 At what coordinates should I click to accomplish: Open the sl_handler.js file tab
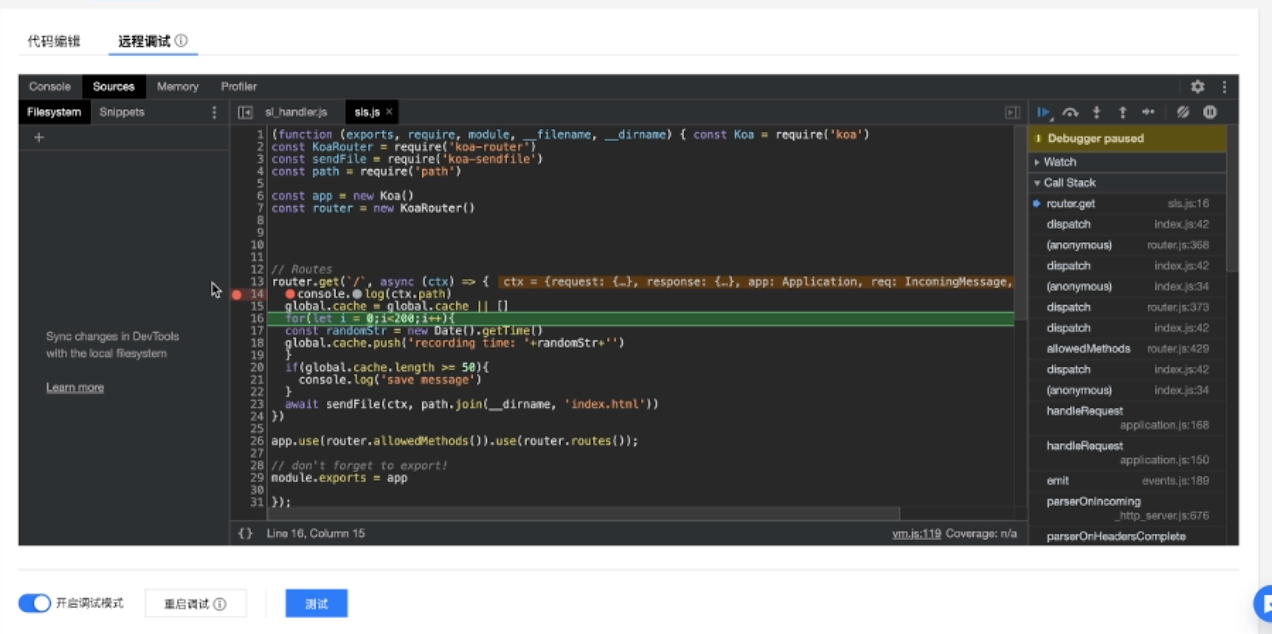296,113
